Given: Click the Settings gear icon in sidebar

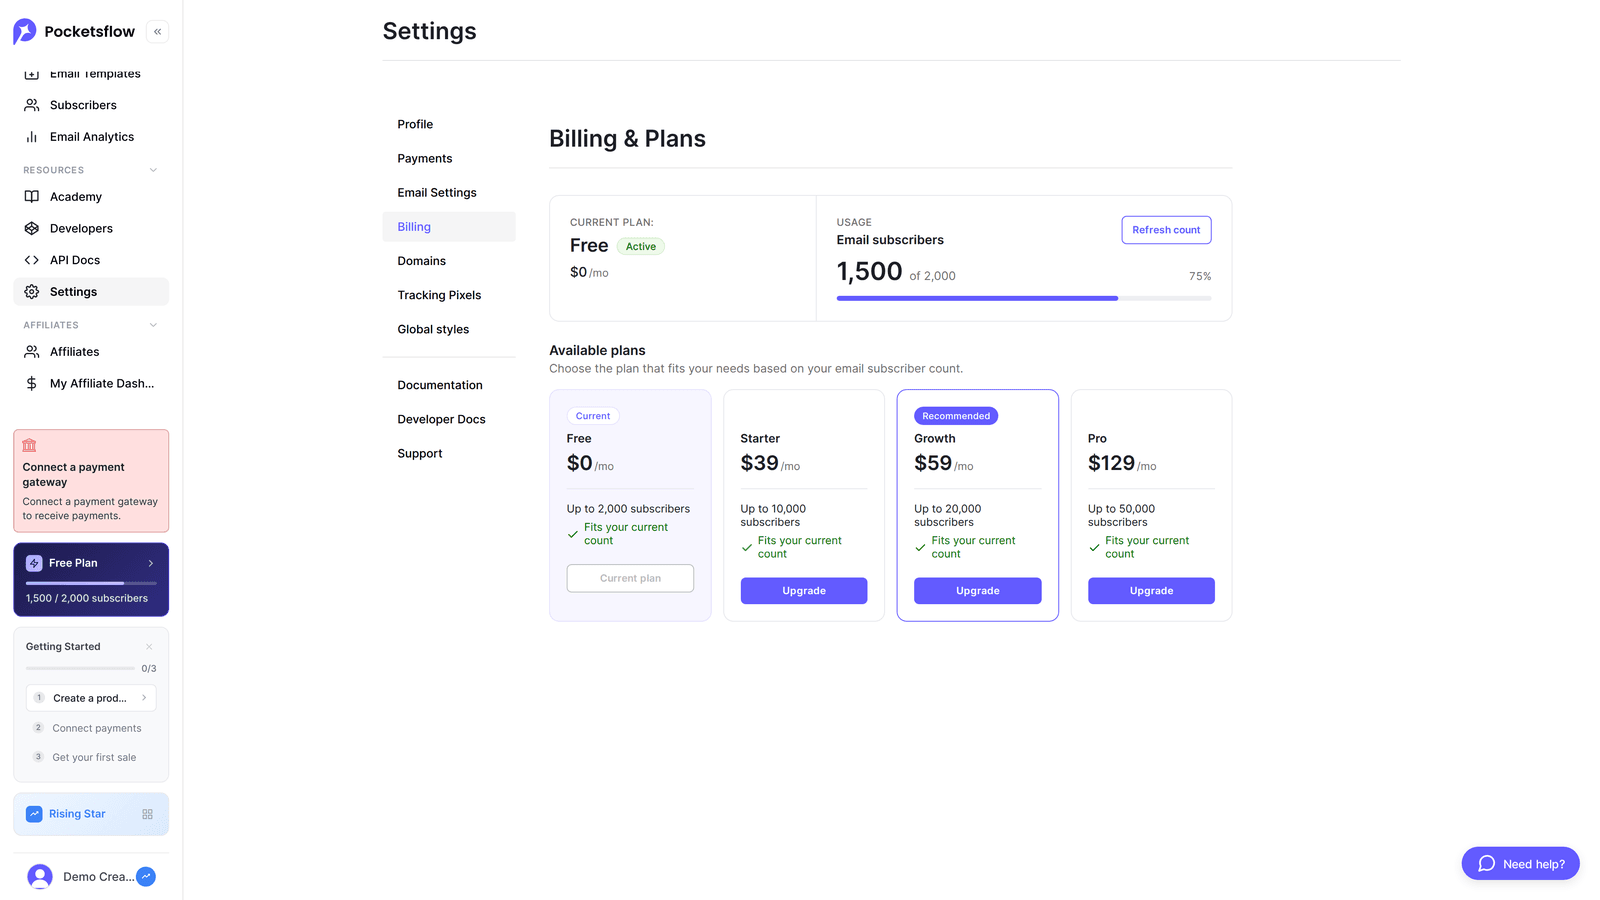Looking at the screenshot, I should [x=32, y=292].
